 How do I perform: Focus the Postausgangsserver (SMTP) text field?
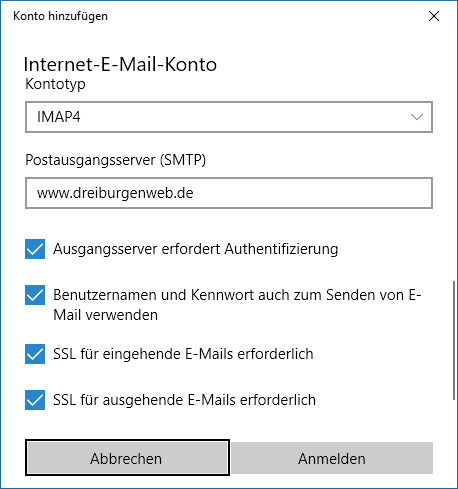pyautogui.click(x=229, y=193)
